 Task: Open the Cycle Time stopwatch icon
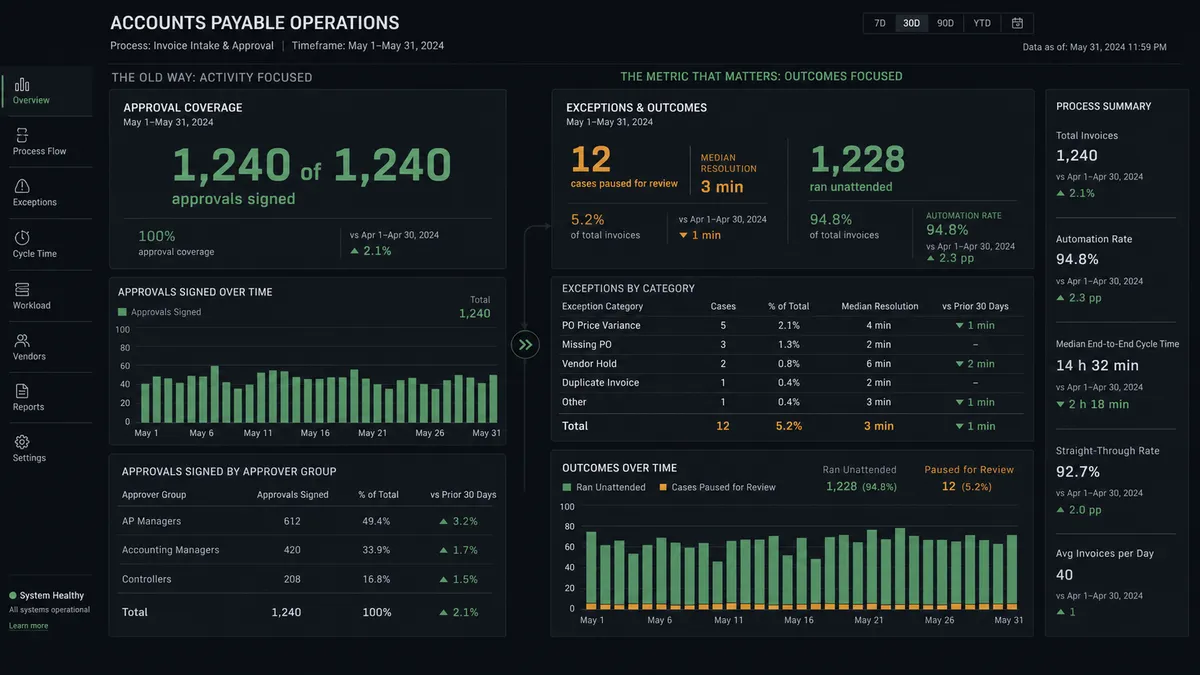23,237
